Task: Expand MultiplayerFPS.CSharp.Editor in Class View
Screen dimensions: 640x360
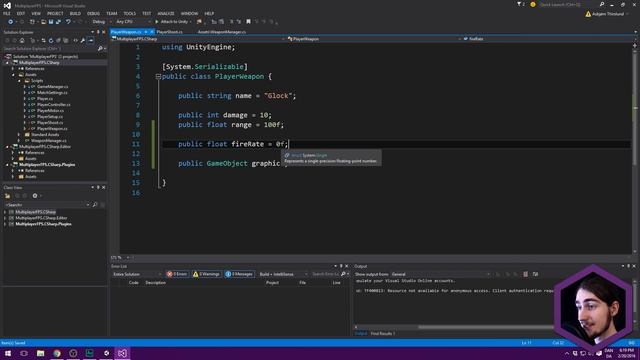Action: [x=5, y=218]
